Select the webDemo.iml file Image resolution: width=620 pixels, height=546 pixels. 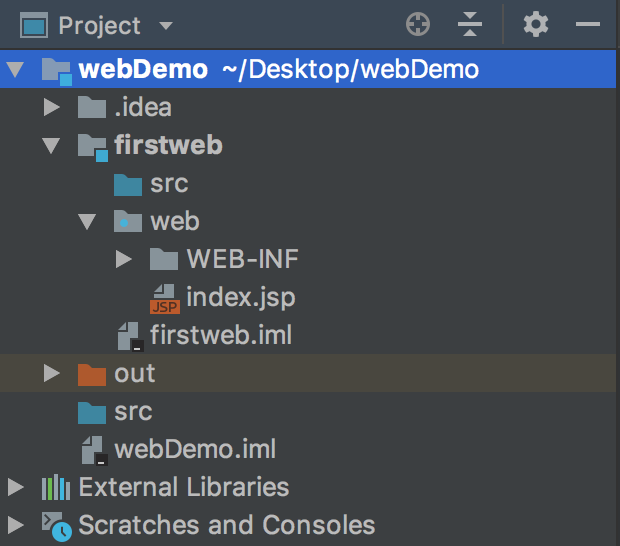194,449
